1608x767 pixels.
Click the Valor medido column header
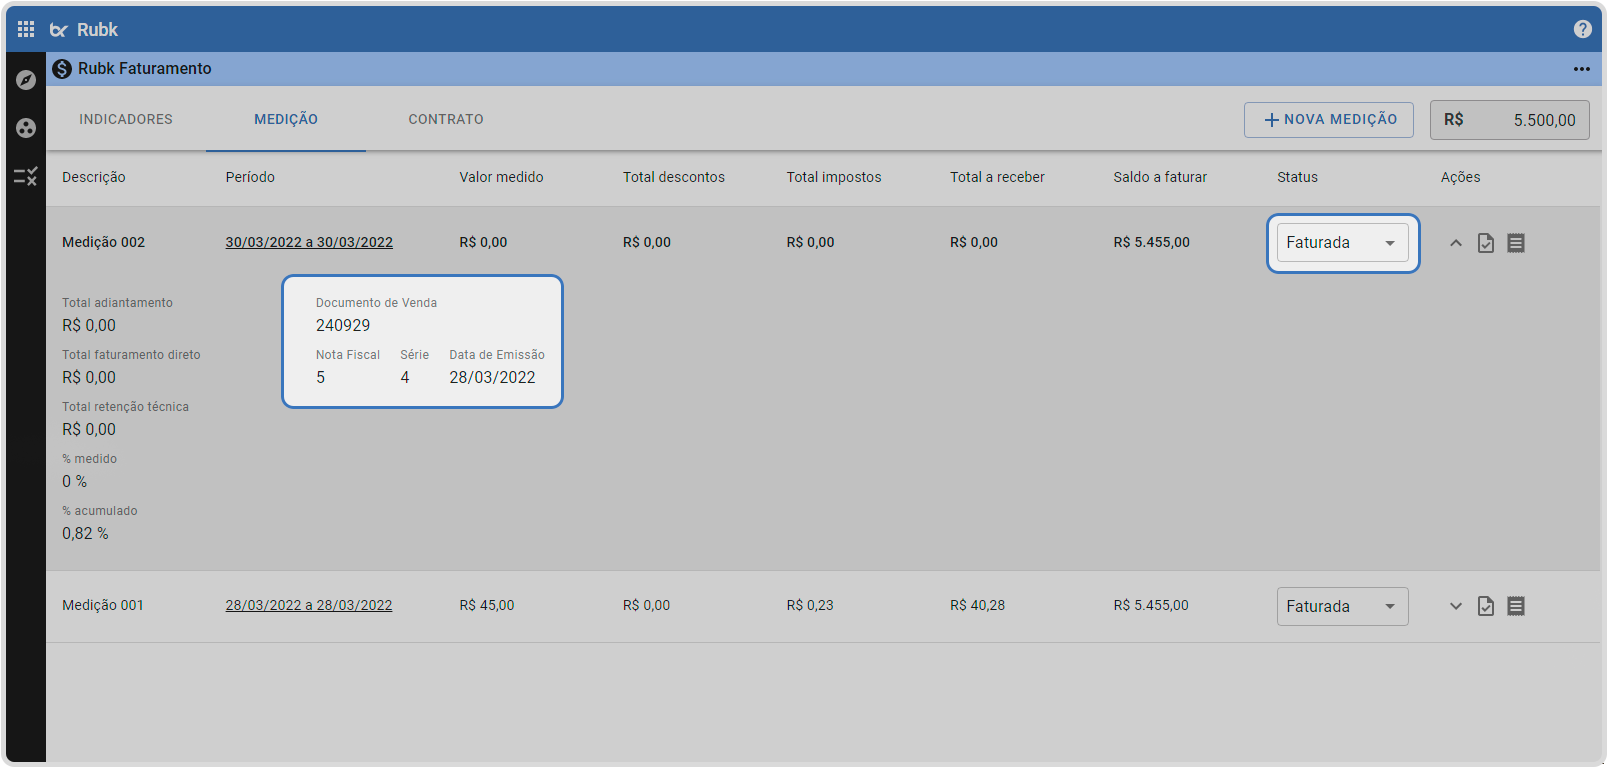(x=501, y=177)
